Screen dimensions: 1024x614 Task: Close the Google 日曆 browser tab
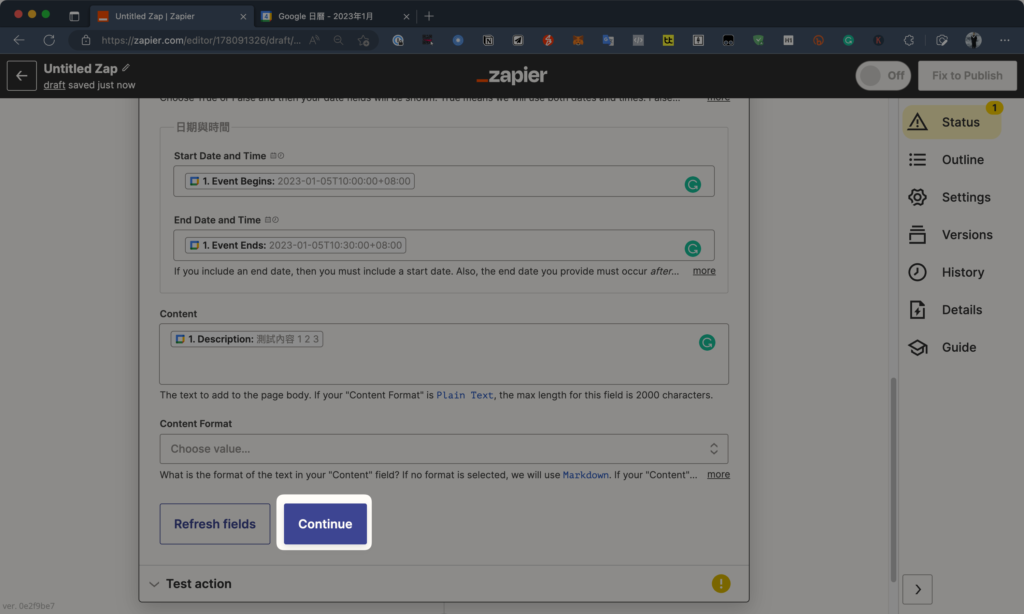pos(406,16)
